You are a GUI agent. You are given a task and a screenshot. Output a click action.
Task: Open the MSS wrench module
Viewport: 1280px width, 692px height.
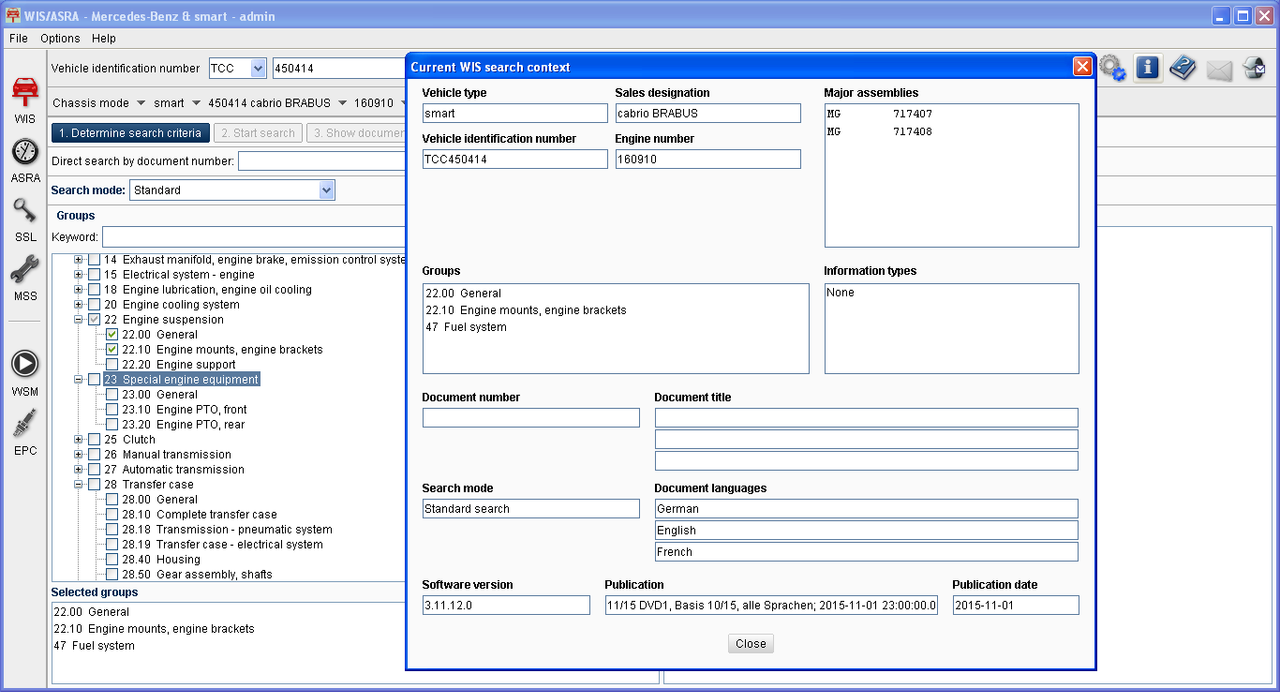click(25, 278)
